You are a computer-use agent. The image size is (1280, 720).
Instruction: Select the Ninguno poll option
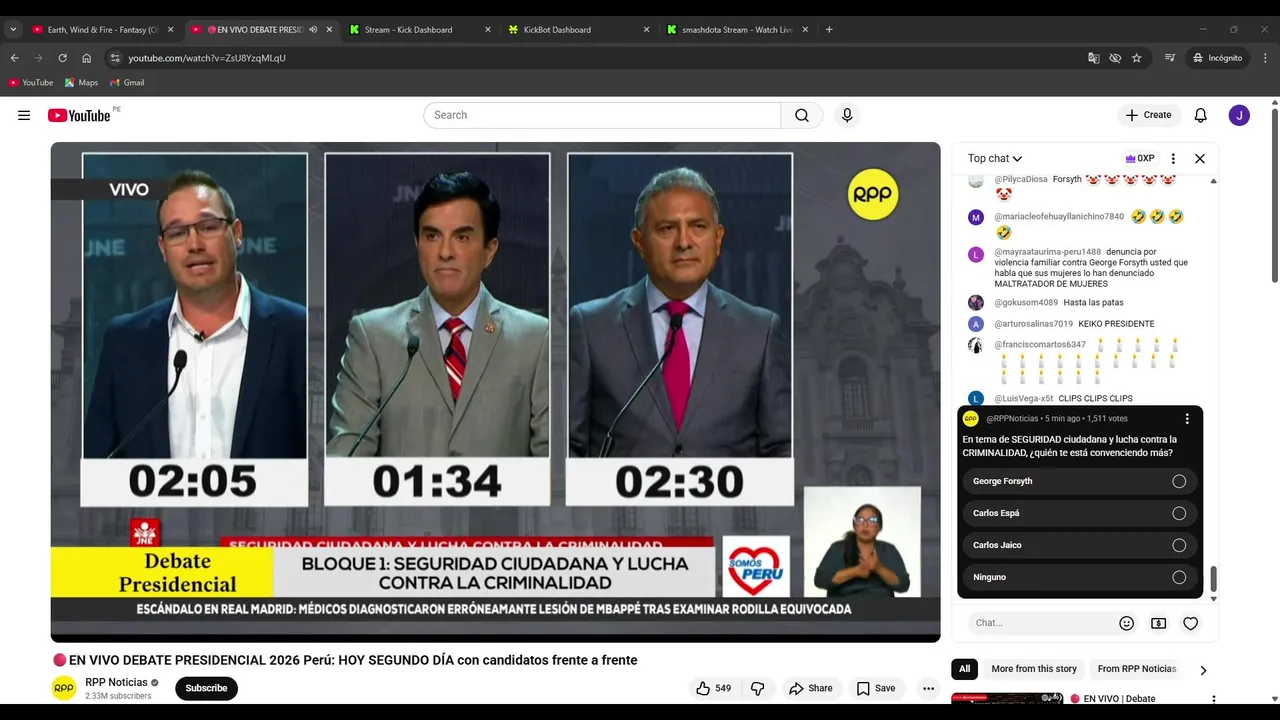1080,577
